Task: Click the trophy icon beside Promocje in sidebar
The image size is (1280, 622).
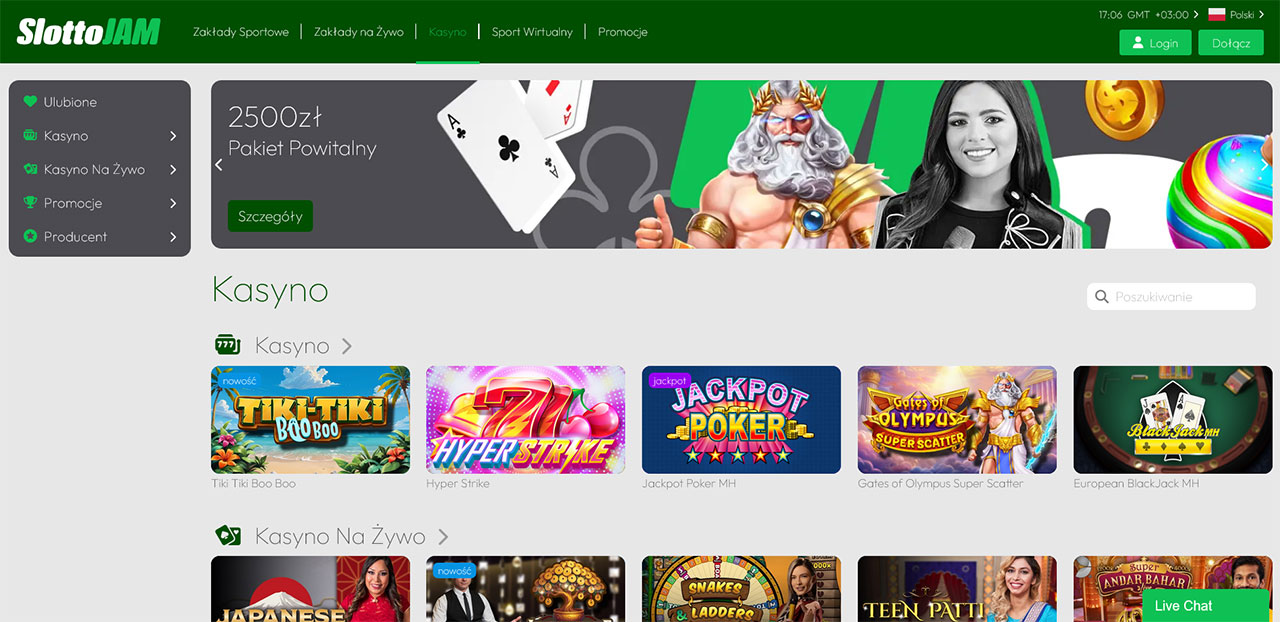Action: (30, 203)
